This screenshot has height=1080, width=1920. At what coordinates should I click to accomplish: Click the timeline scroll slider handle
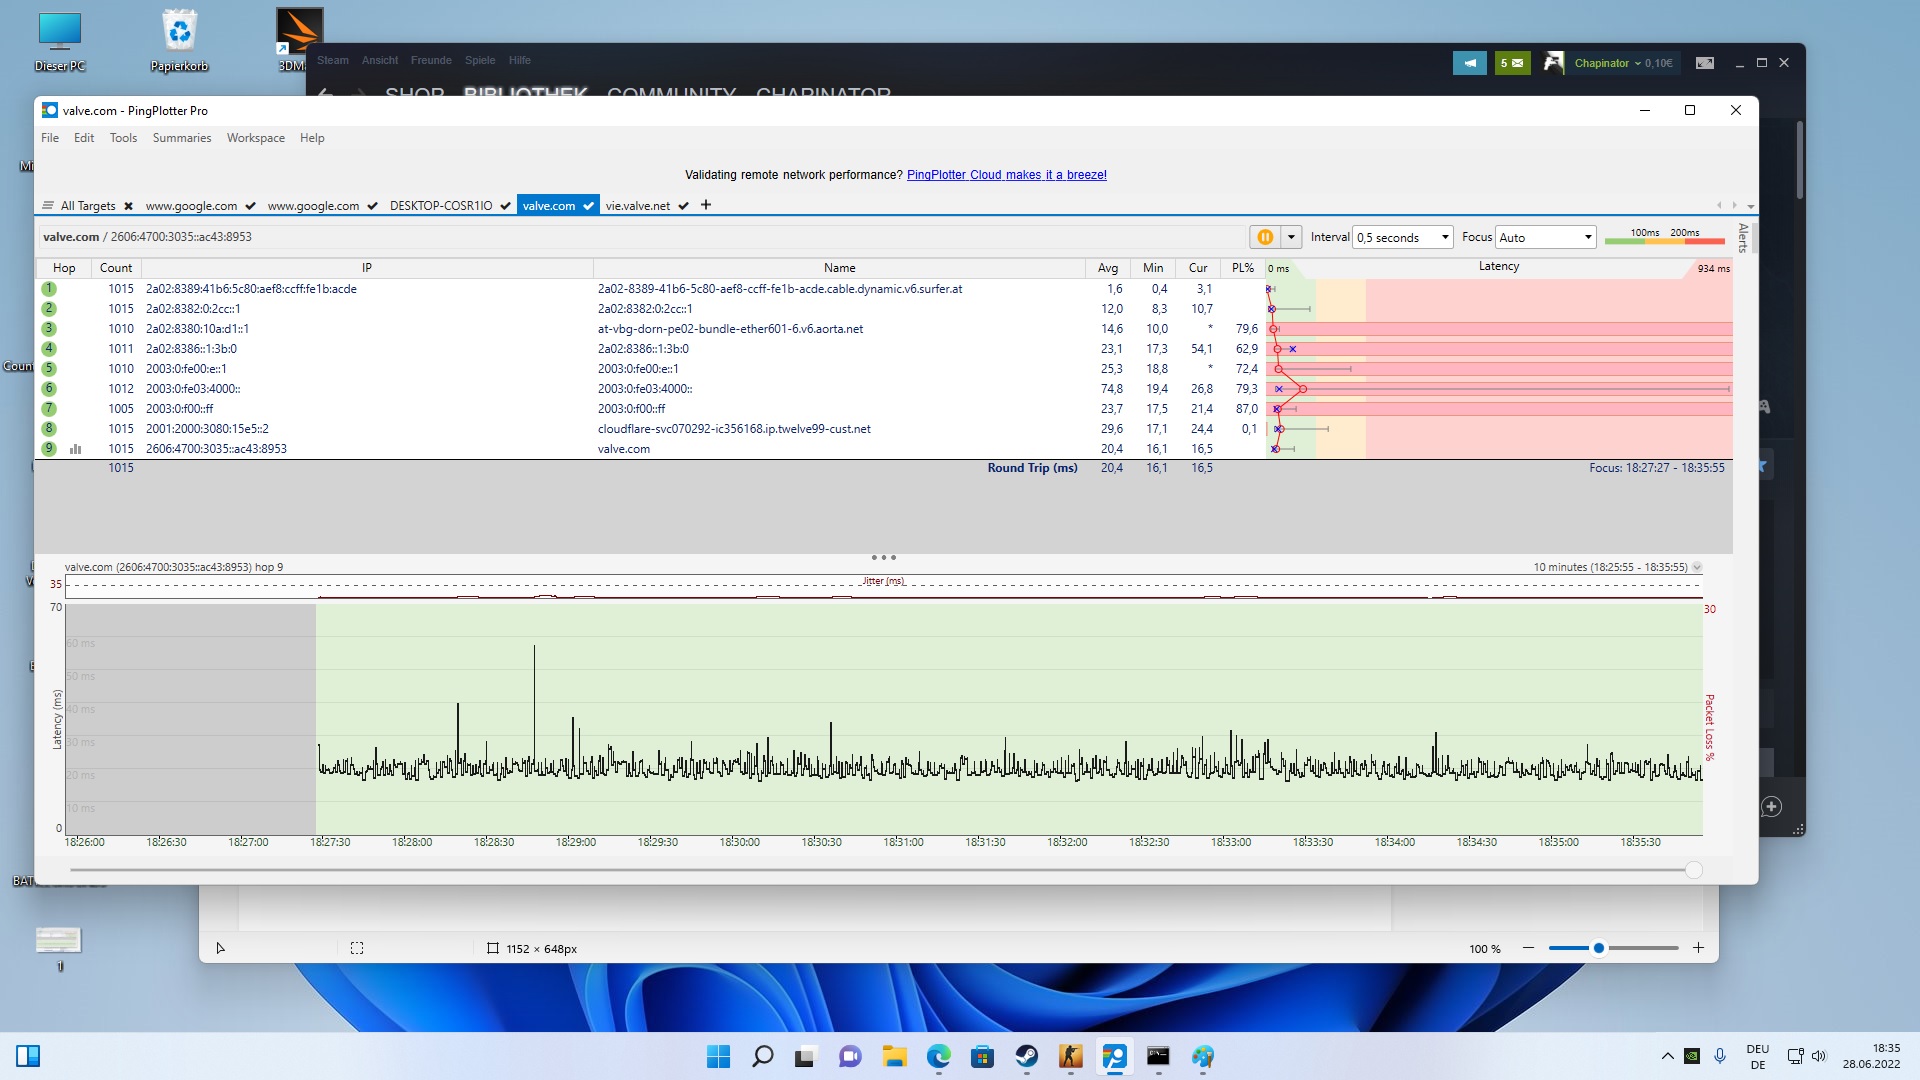(1693, 870)
